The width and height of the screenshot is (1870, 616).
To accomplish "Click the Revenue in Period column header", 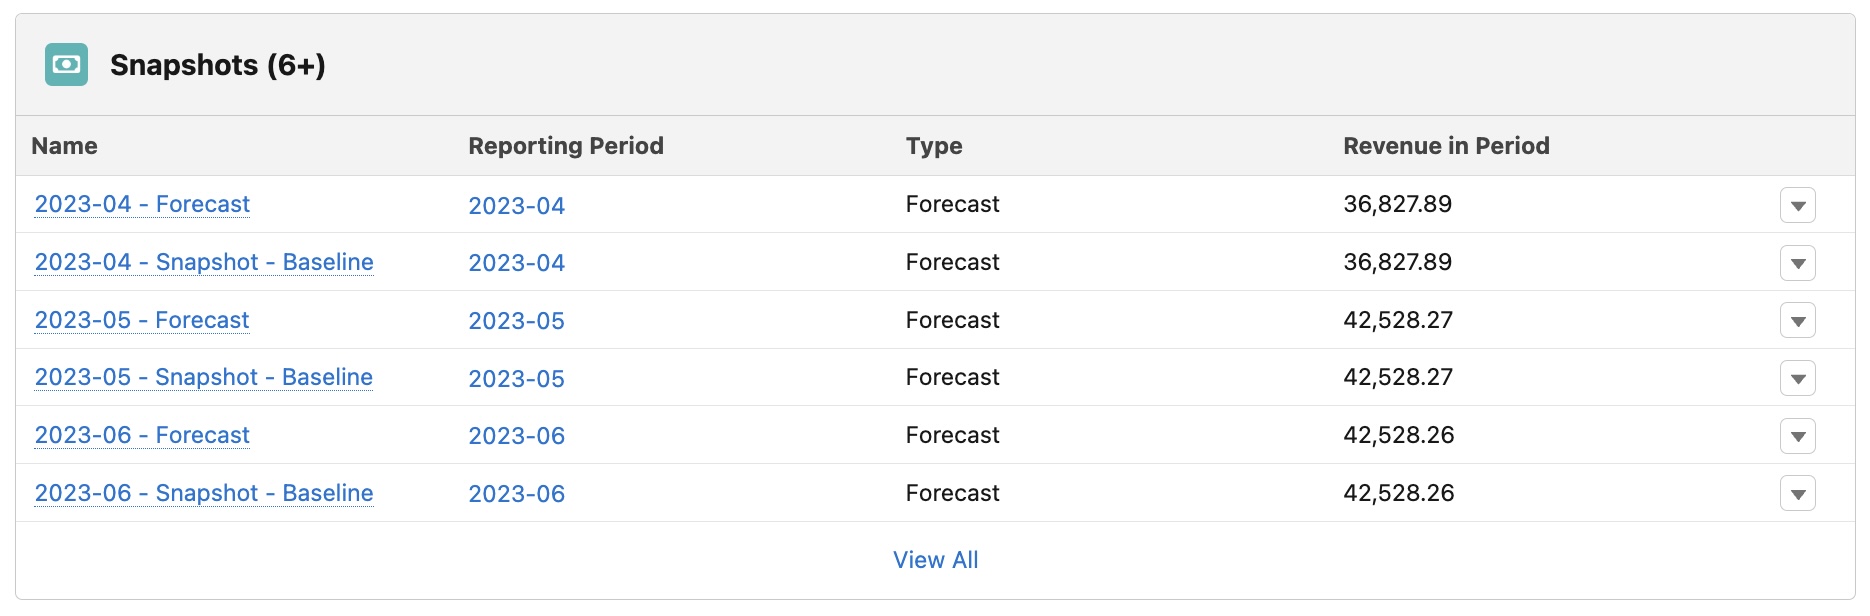I will [1445, 145].
